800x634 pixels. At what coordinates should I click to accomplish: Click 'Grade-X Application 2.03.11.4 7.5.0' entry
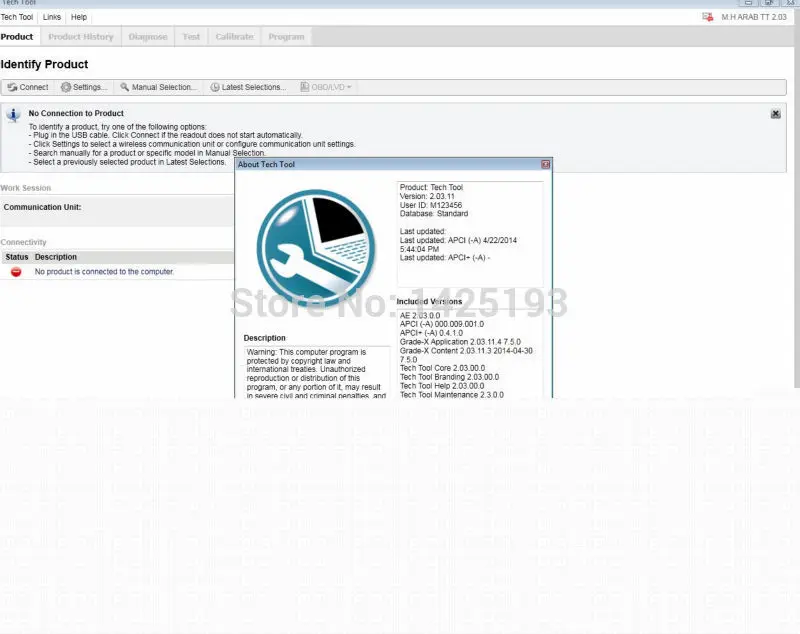coord(460,342)
